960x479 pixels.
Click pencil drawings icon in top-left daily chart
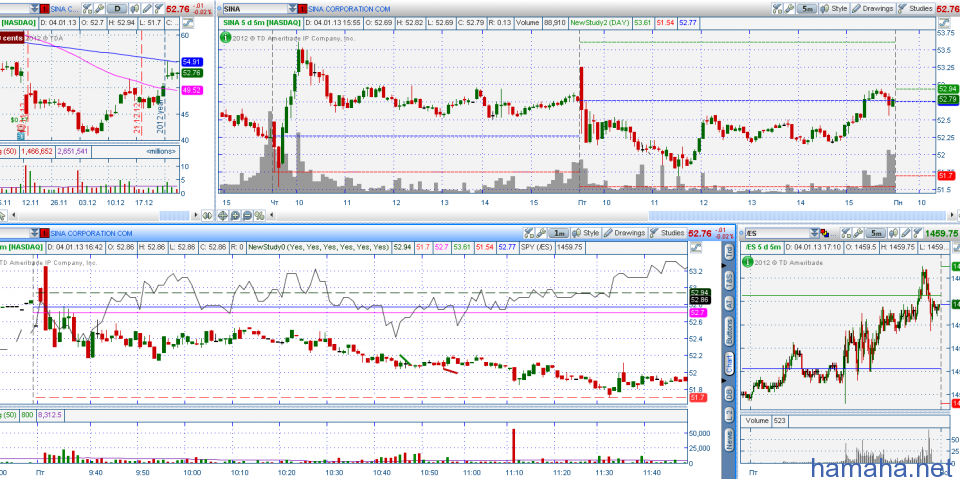point(147,9)
